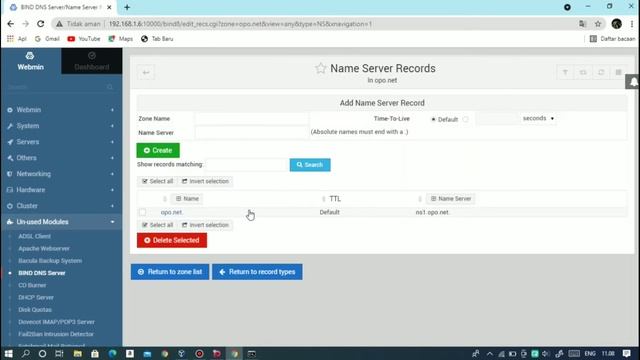Open a new browser tab
Image resolution: width=640 pixels, height=360 pixels.
pyautogui.click(x=127, y=7)
